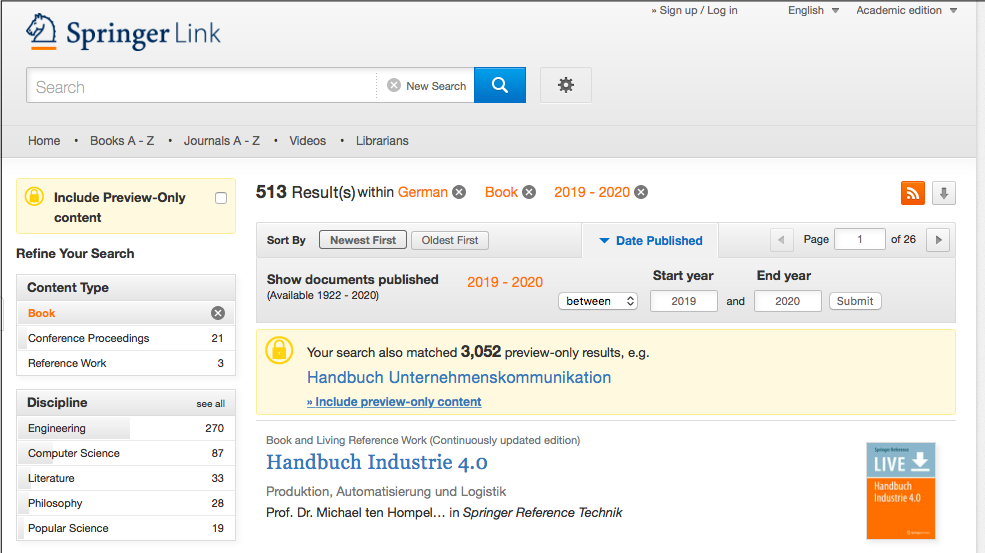Subscribe via the orange RSS icon
985x553 pixels.
pos(913,193)
